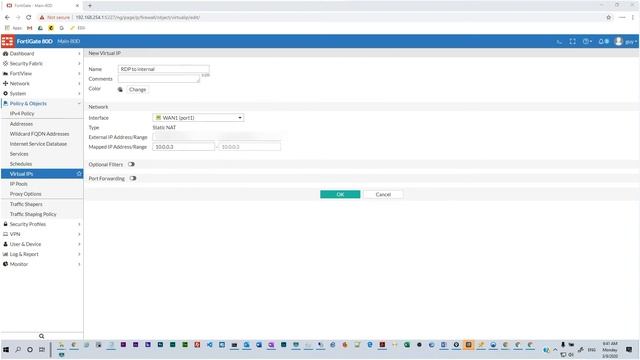This screenshot has height=360, width=640.
Task: Open the CLI console icon in header
Action: 559,42
